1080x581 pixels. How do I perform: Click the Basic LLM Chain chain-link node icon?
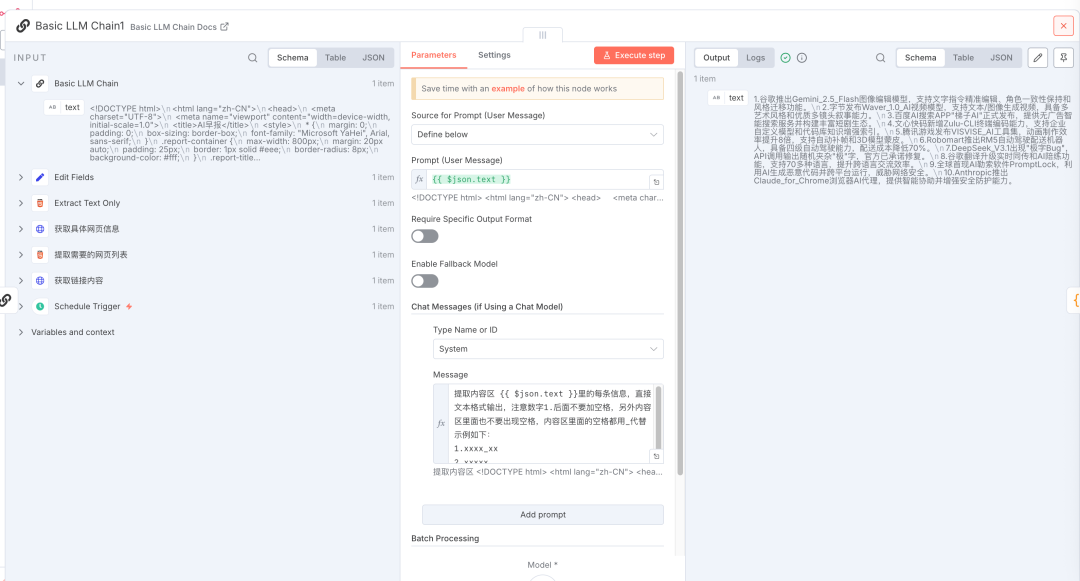40,83
